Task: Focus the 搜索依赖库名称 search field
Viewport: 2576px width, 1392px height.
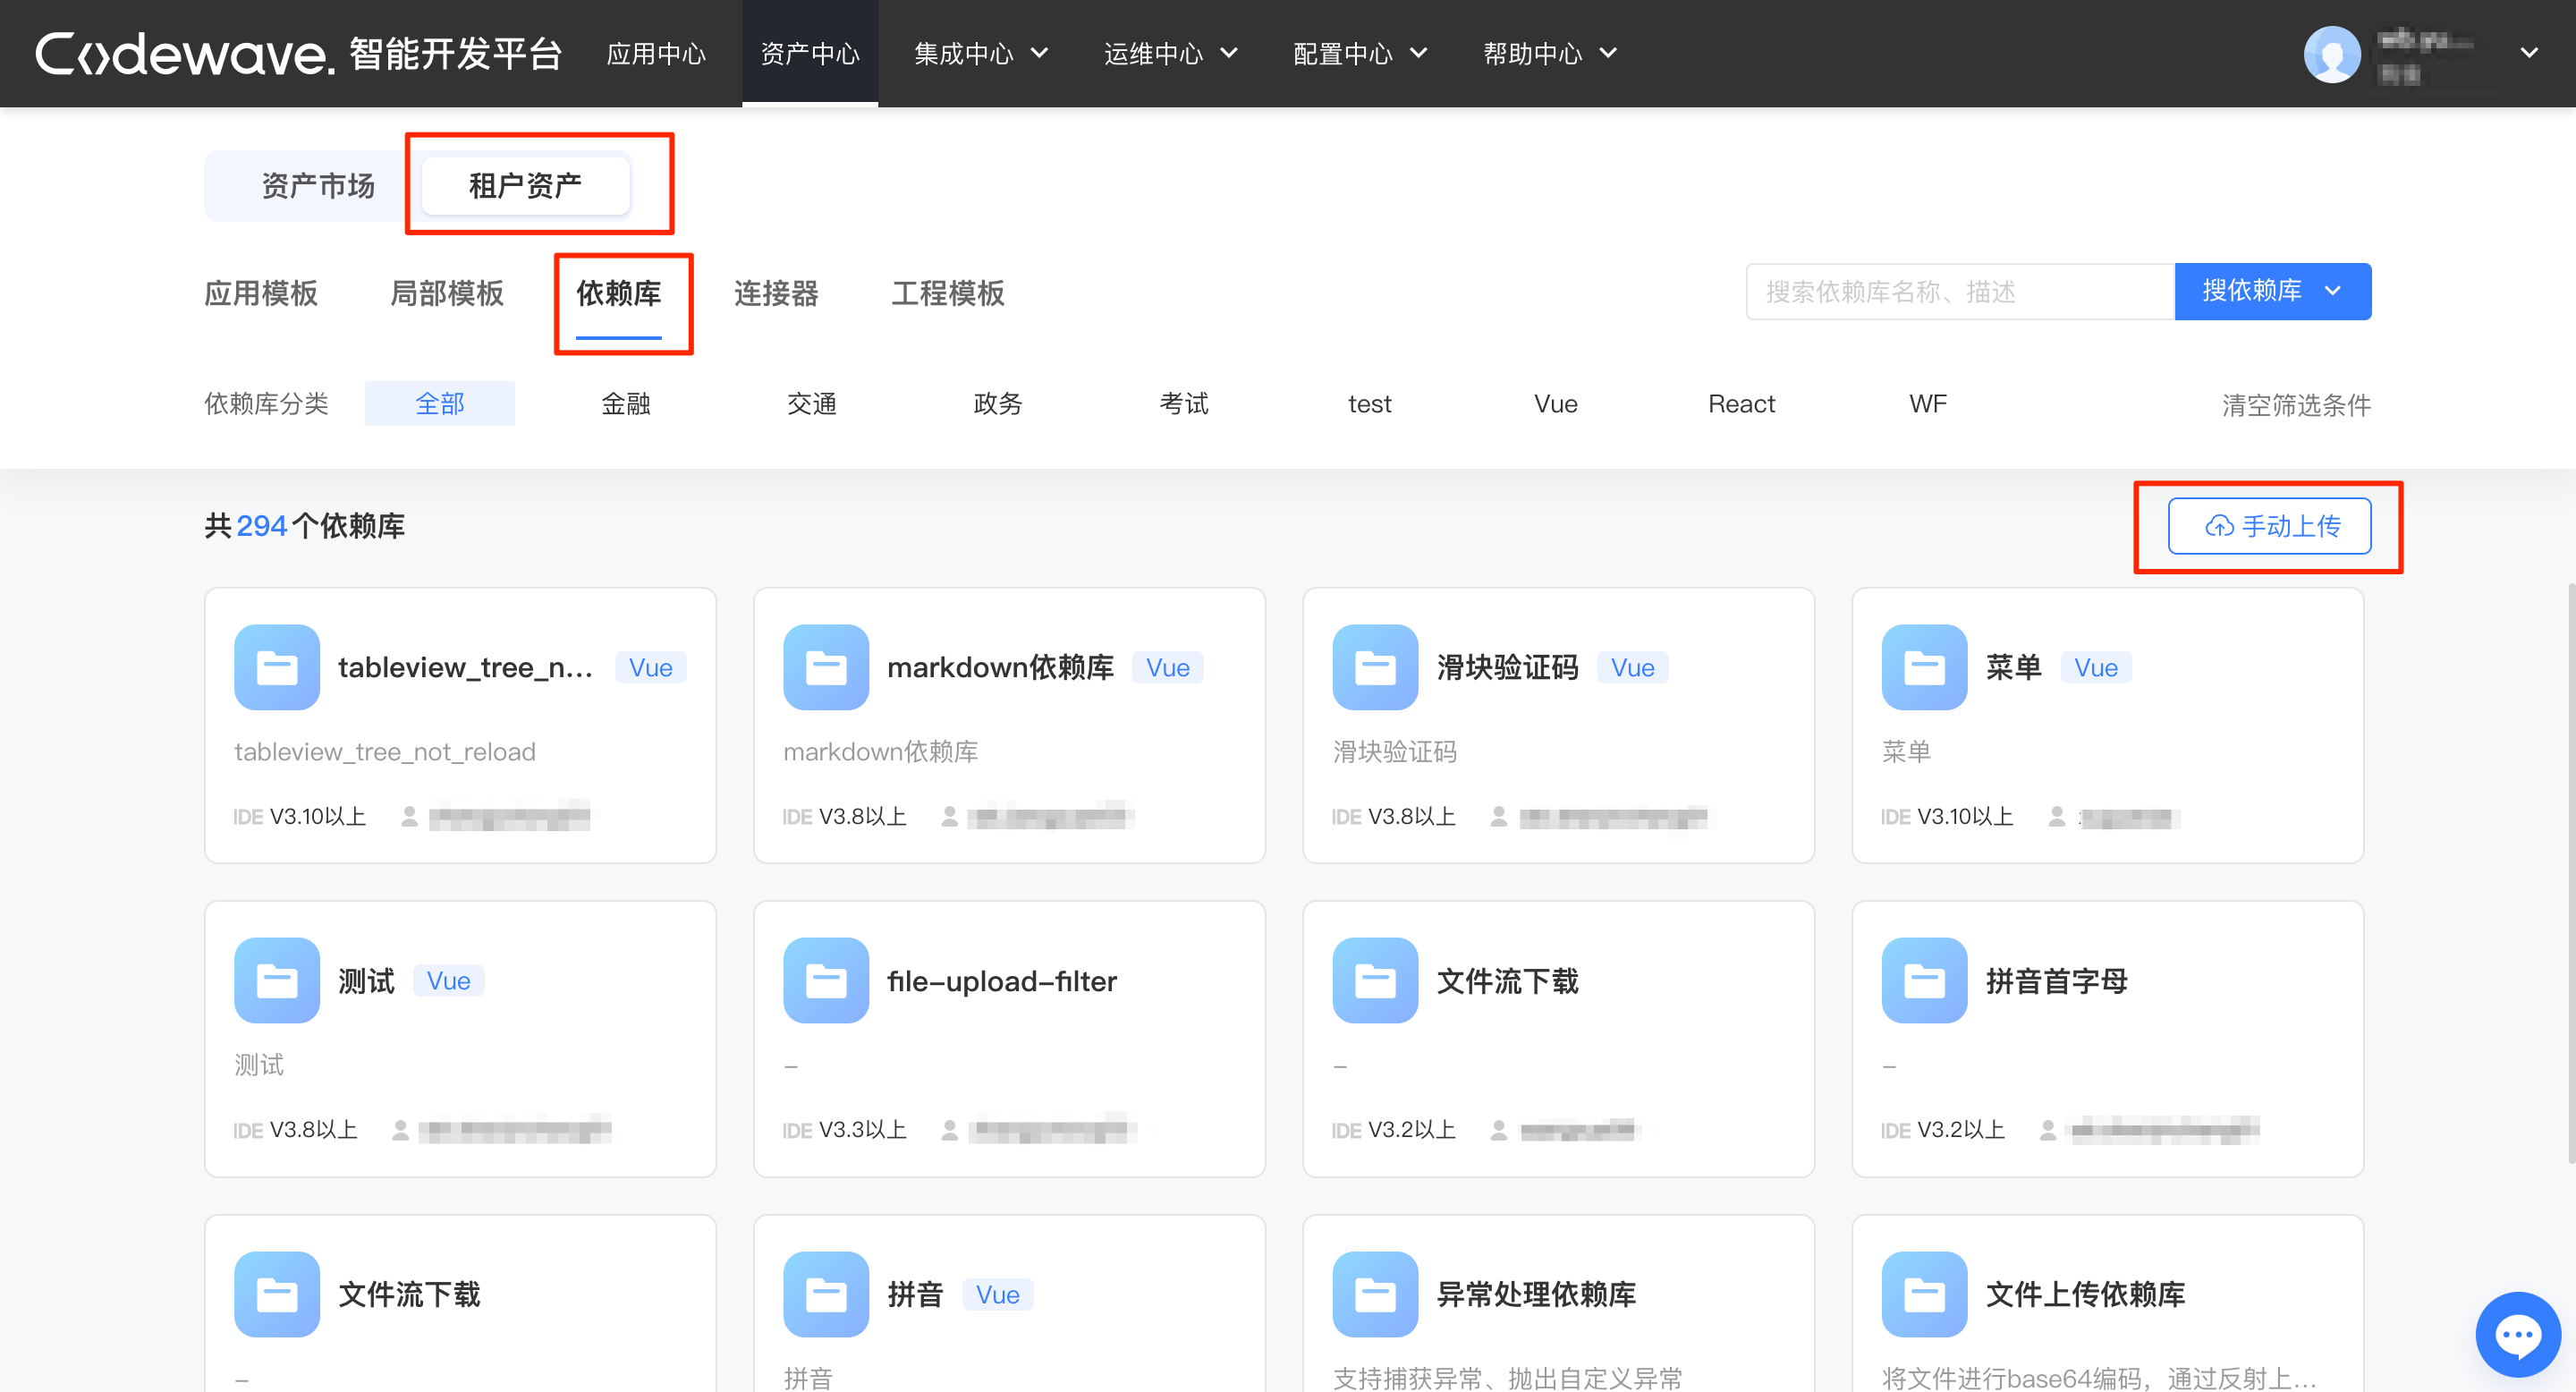Action: pyautogui.click(x=1960, y=291)
